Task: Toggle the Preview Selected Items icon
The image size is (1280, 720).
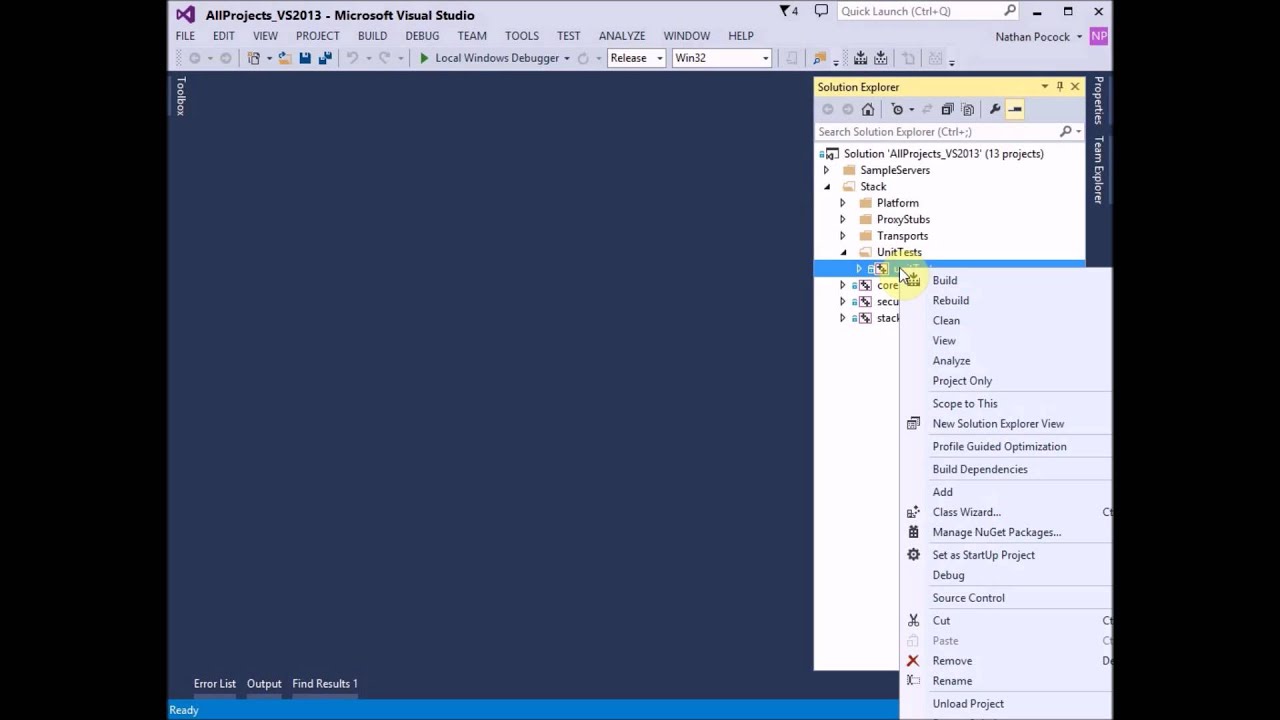Action: 1015,109
